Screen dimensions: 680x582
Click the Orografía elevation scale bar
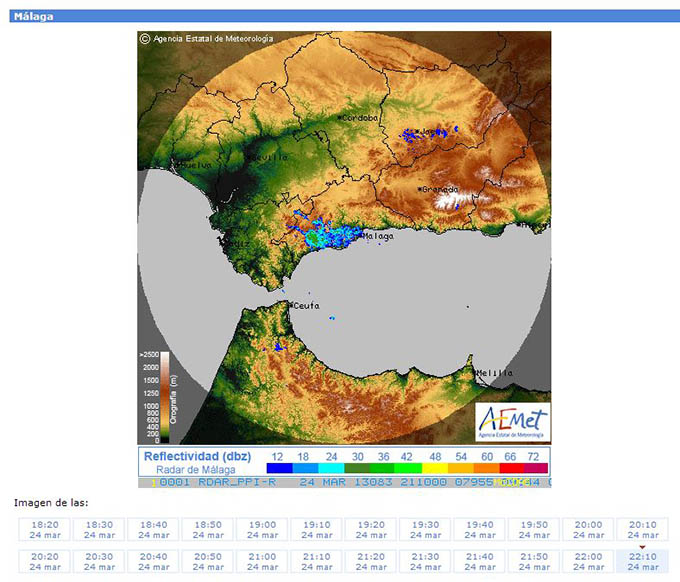coord(164,397)
